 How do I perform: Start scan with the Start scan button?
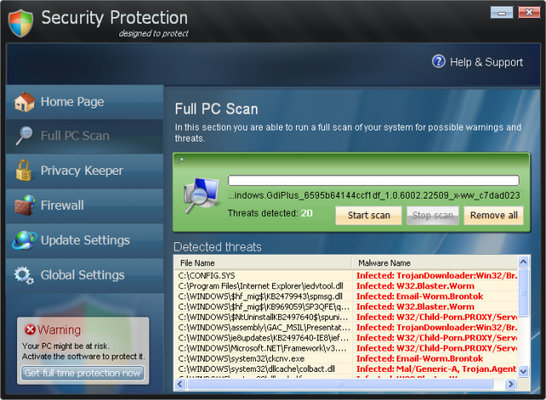coord(369,215)
